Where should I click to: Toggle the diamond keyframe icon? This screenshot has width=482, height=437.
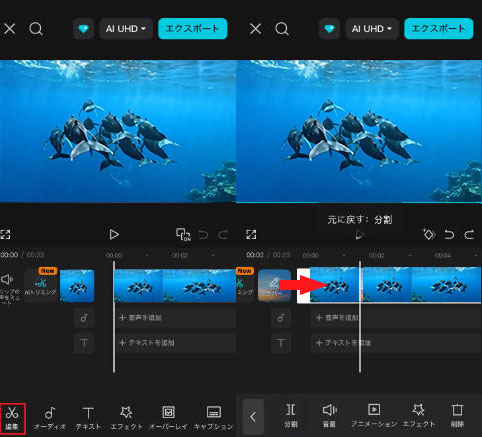[429, 234]
